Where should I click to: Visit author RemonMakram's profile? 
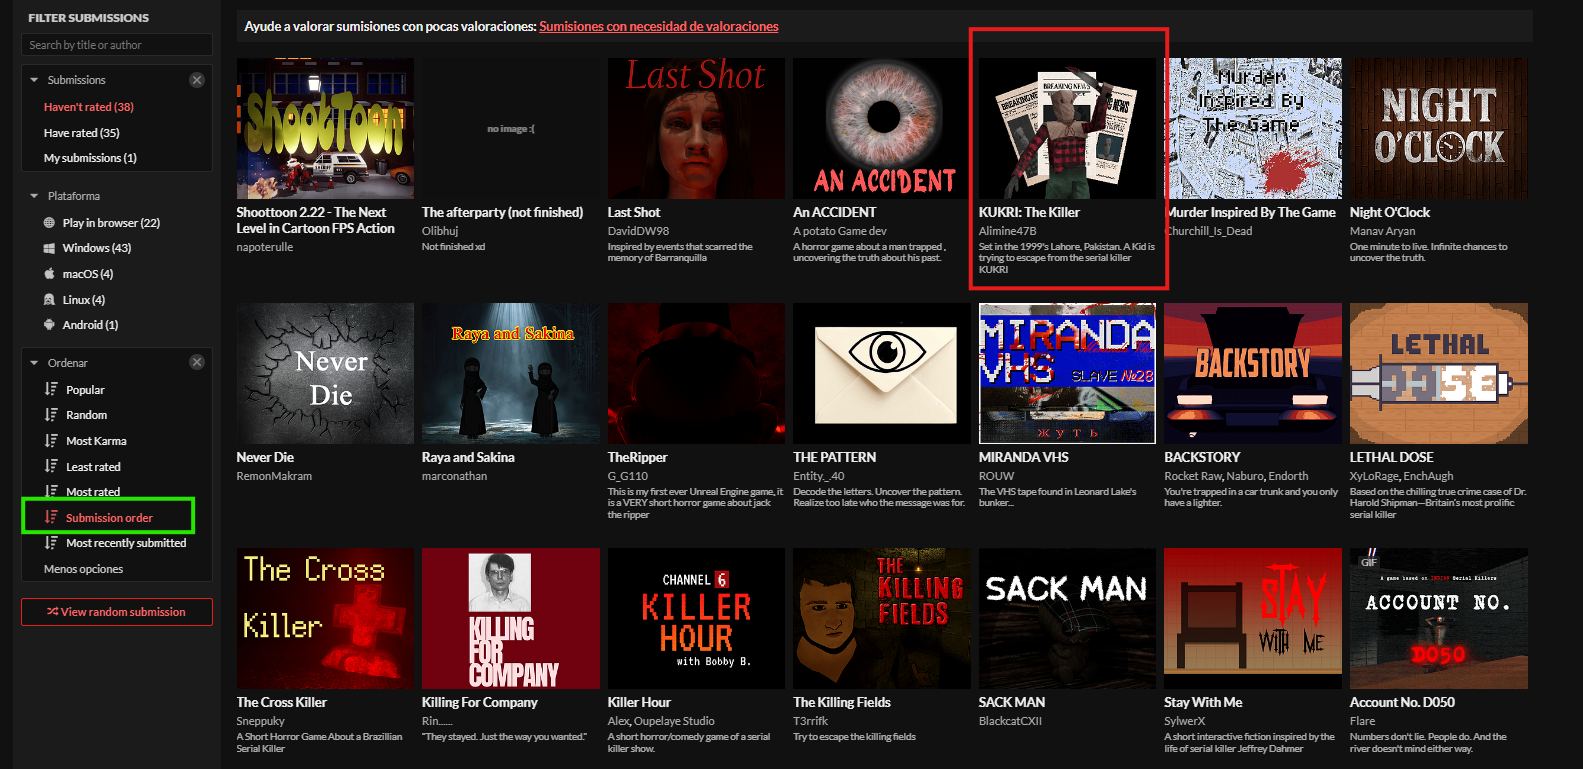274,476
